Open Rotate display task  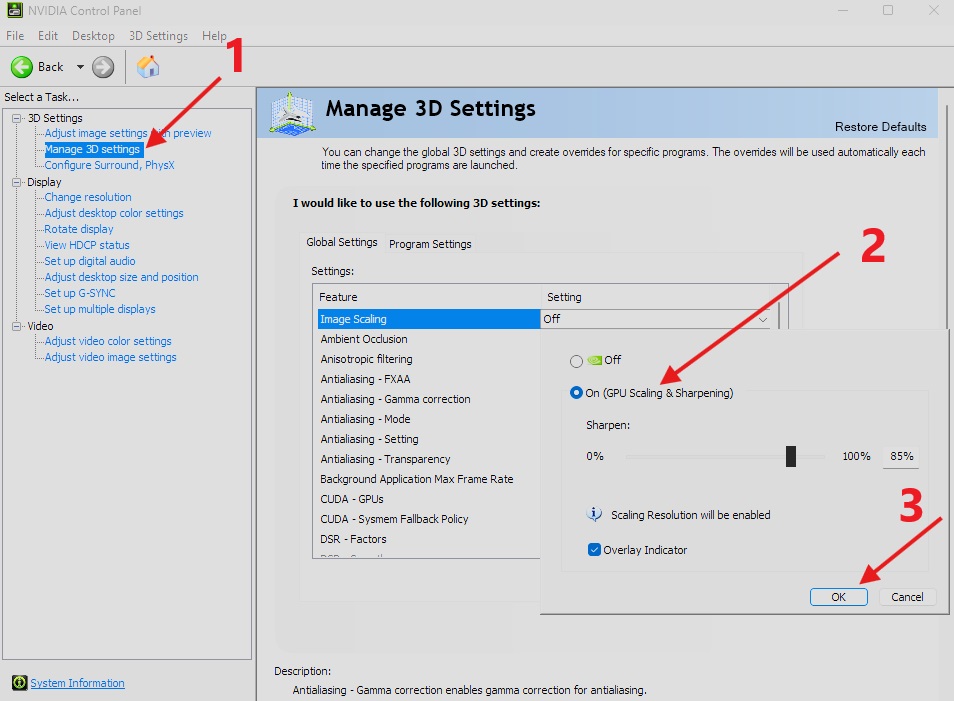[78, 229]
